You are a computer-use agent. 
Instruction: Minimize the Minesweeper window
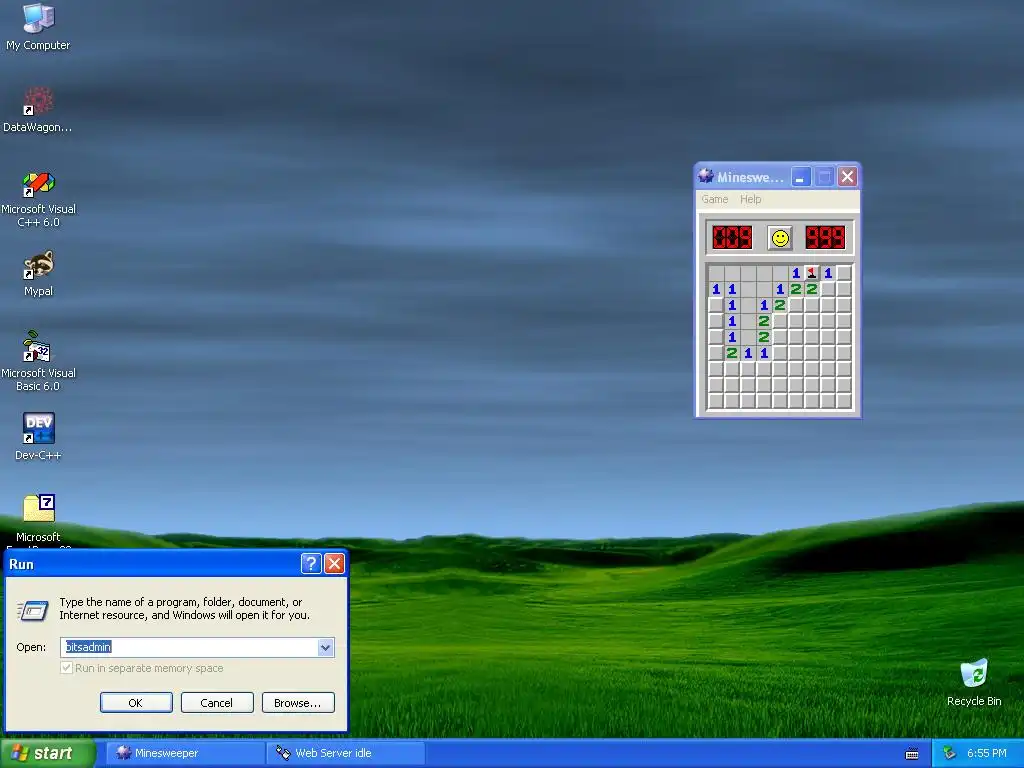click(801, 176)
